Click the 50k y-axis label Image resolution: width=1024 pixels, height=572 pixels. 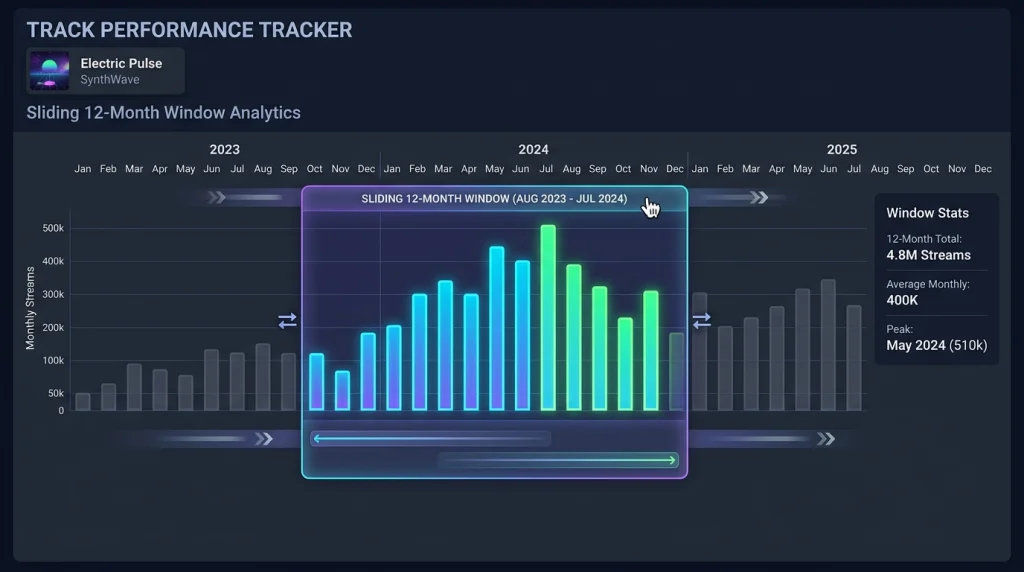[x=56, y=394]
